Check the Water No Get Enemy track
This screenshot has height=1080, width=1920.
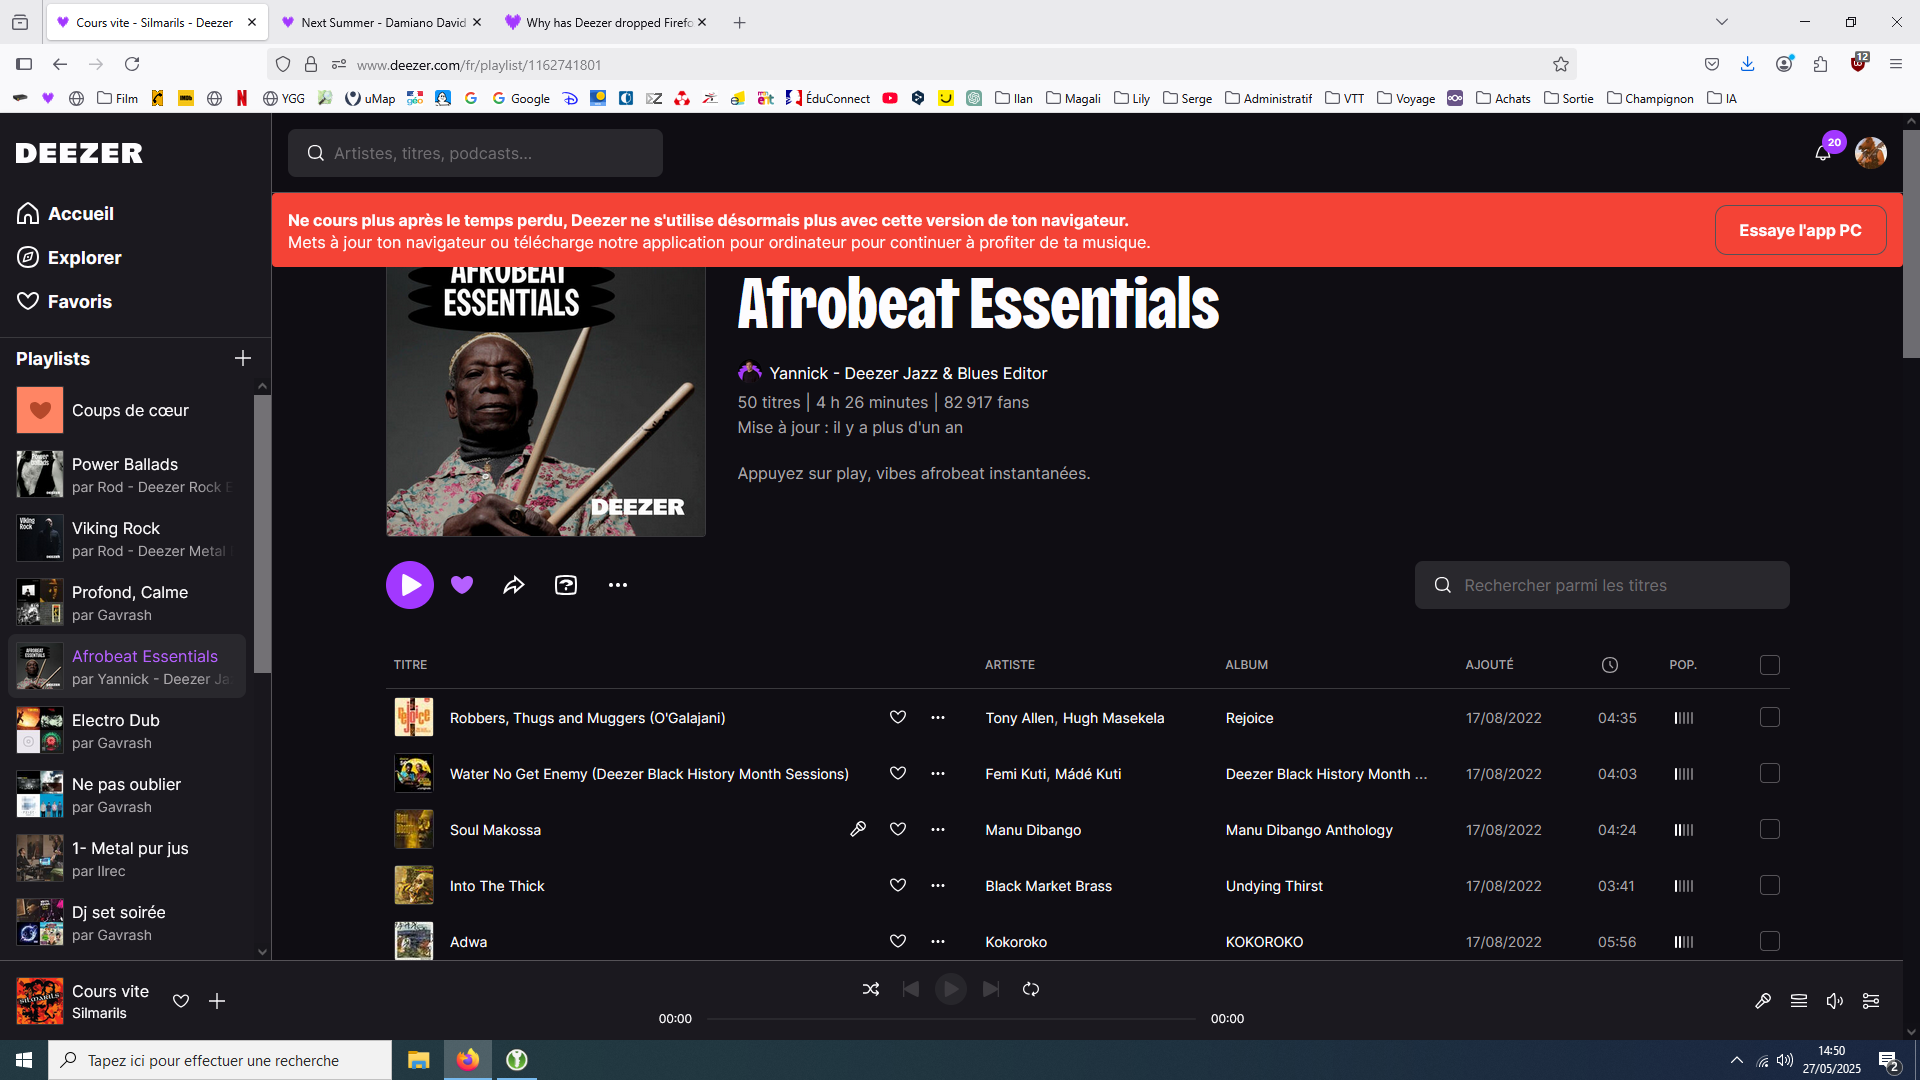pos(1769,774)
